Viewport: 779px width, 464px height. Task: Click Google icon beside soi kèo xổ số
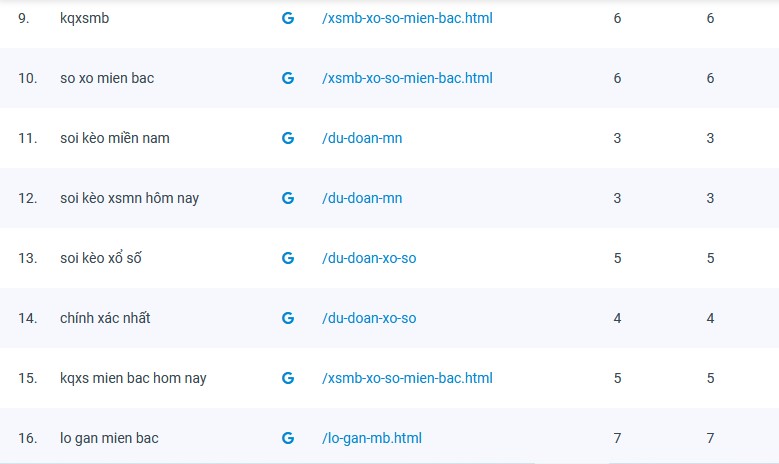[x=288, y=258]
